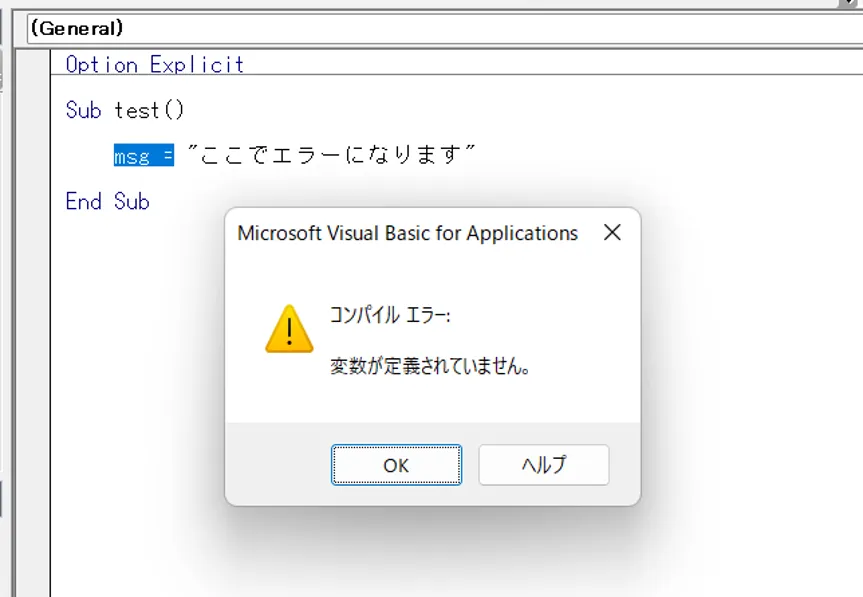This screenshot has width=863, height=597.
Task: Click the コンパイル エラー: message text
Action: coord(390,315)
